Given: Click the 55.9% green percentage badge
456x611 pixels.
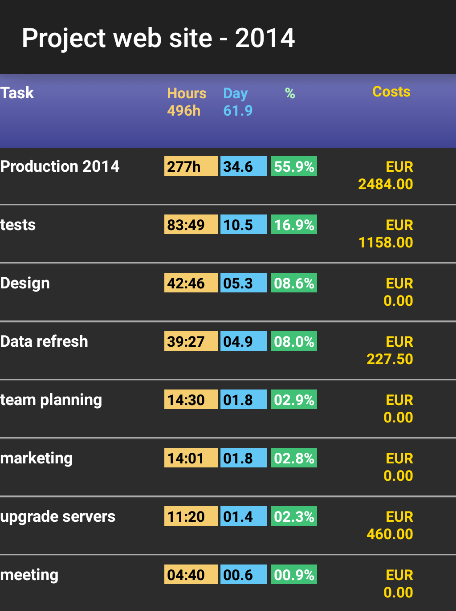Looking at the screenshot, I should pyautogui.click(x=294, y=166).
